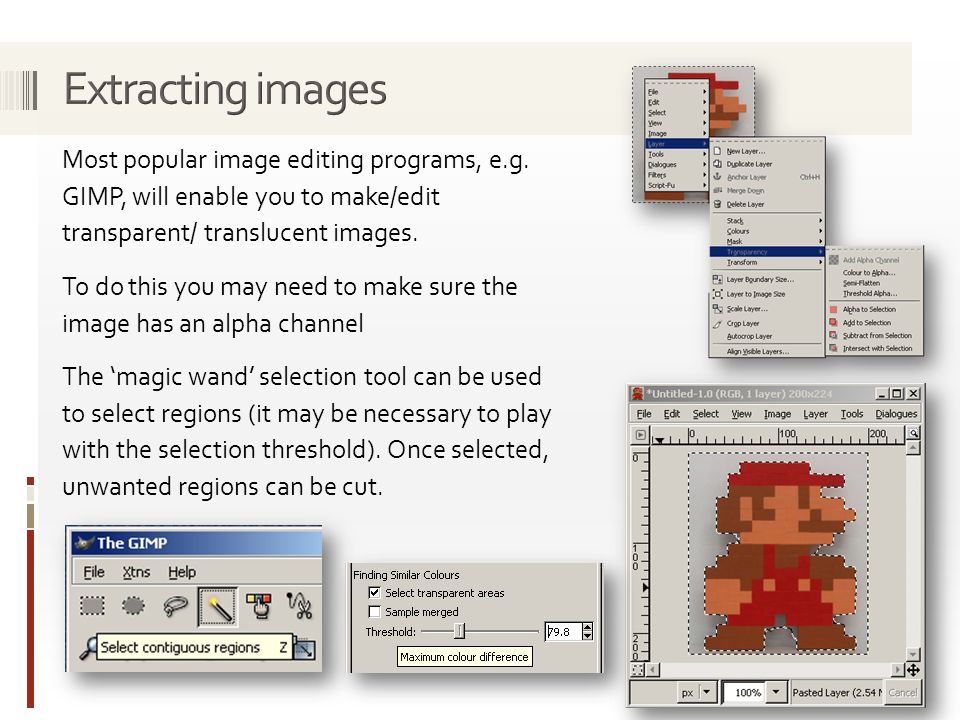Expand Script-Fu in the context menu
Image resolution: width=960 pixels, height=720 pixels.
click(677, 185)
